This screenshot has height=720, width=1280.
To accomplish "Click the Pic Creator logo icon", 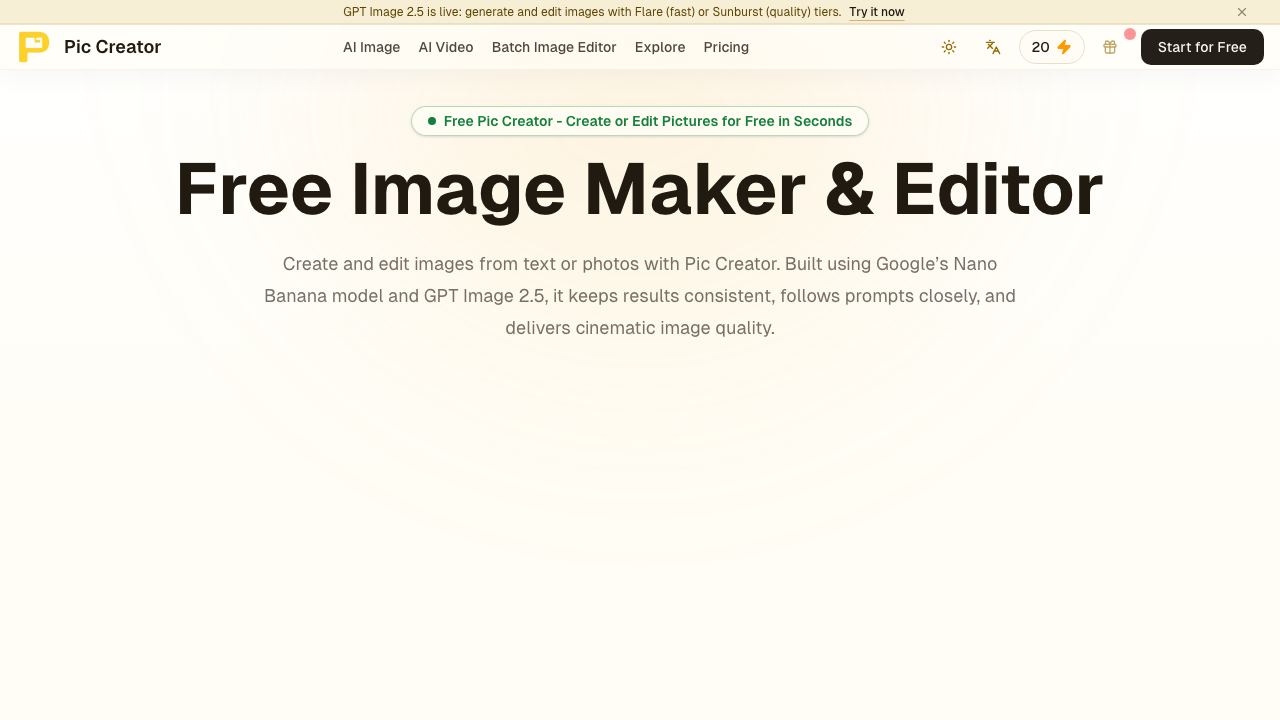I will coord(33,47).
